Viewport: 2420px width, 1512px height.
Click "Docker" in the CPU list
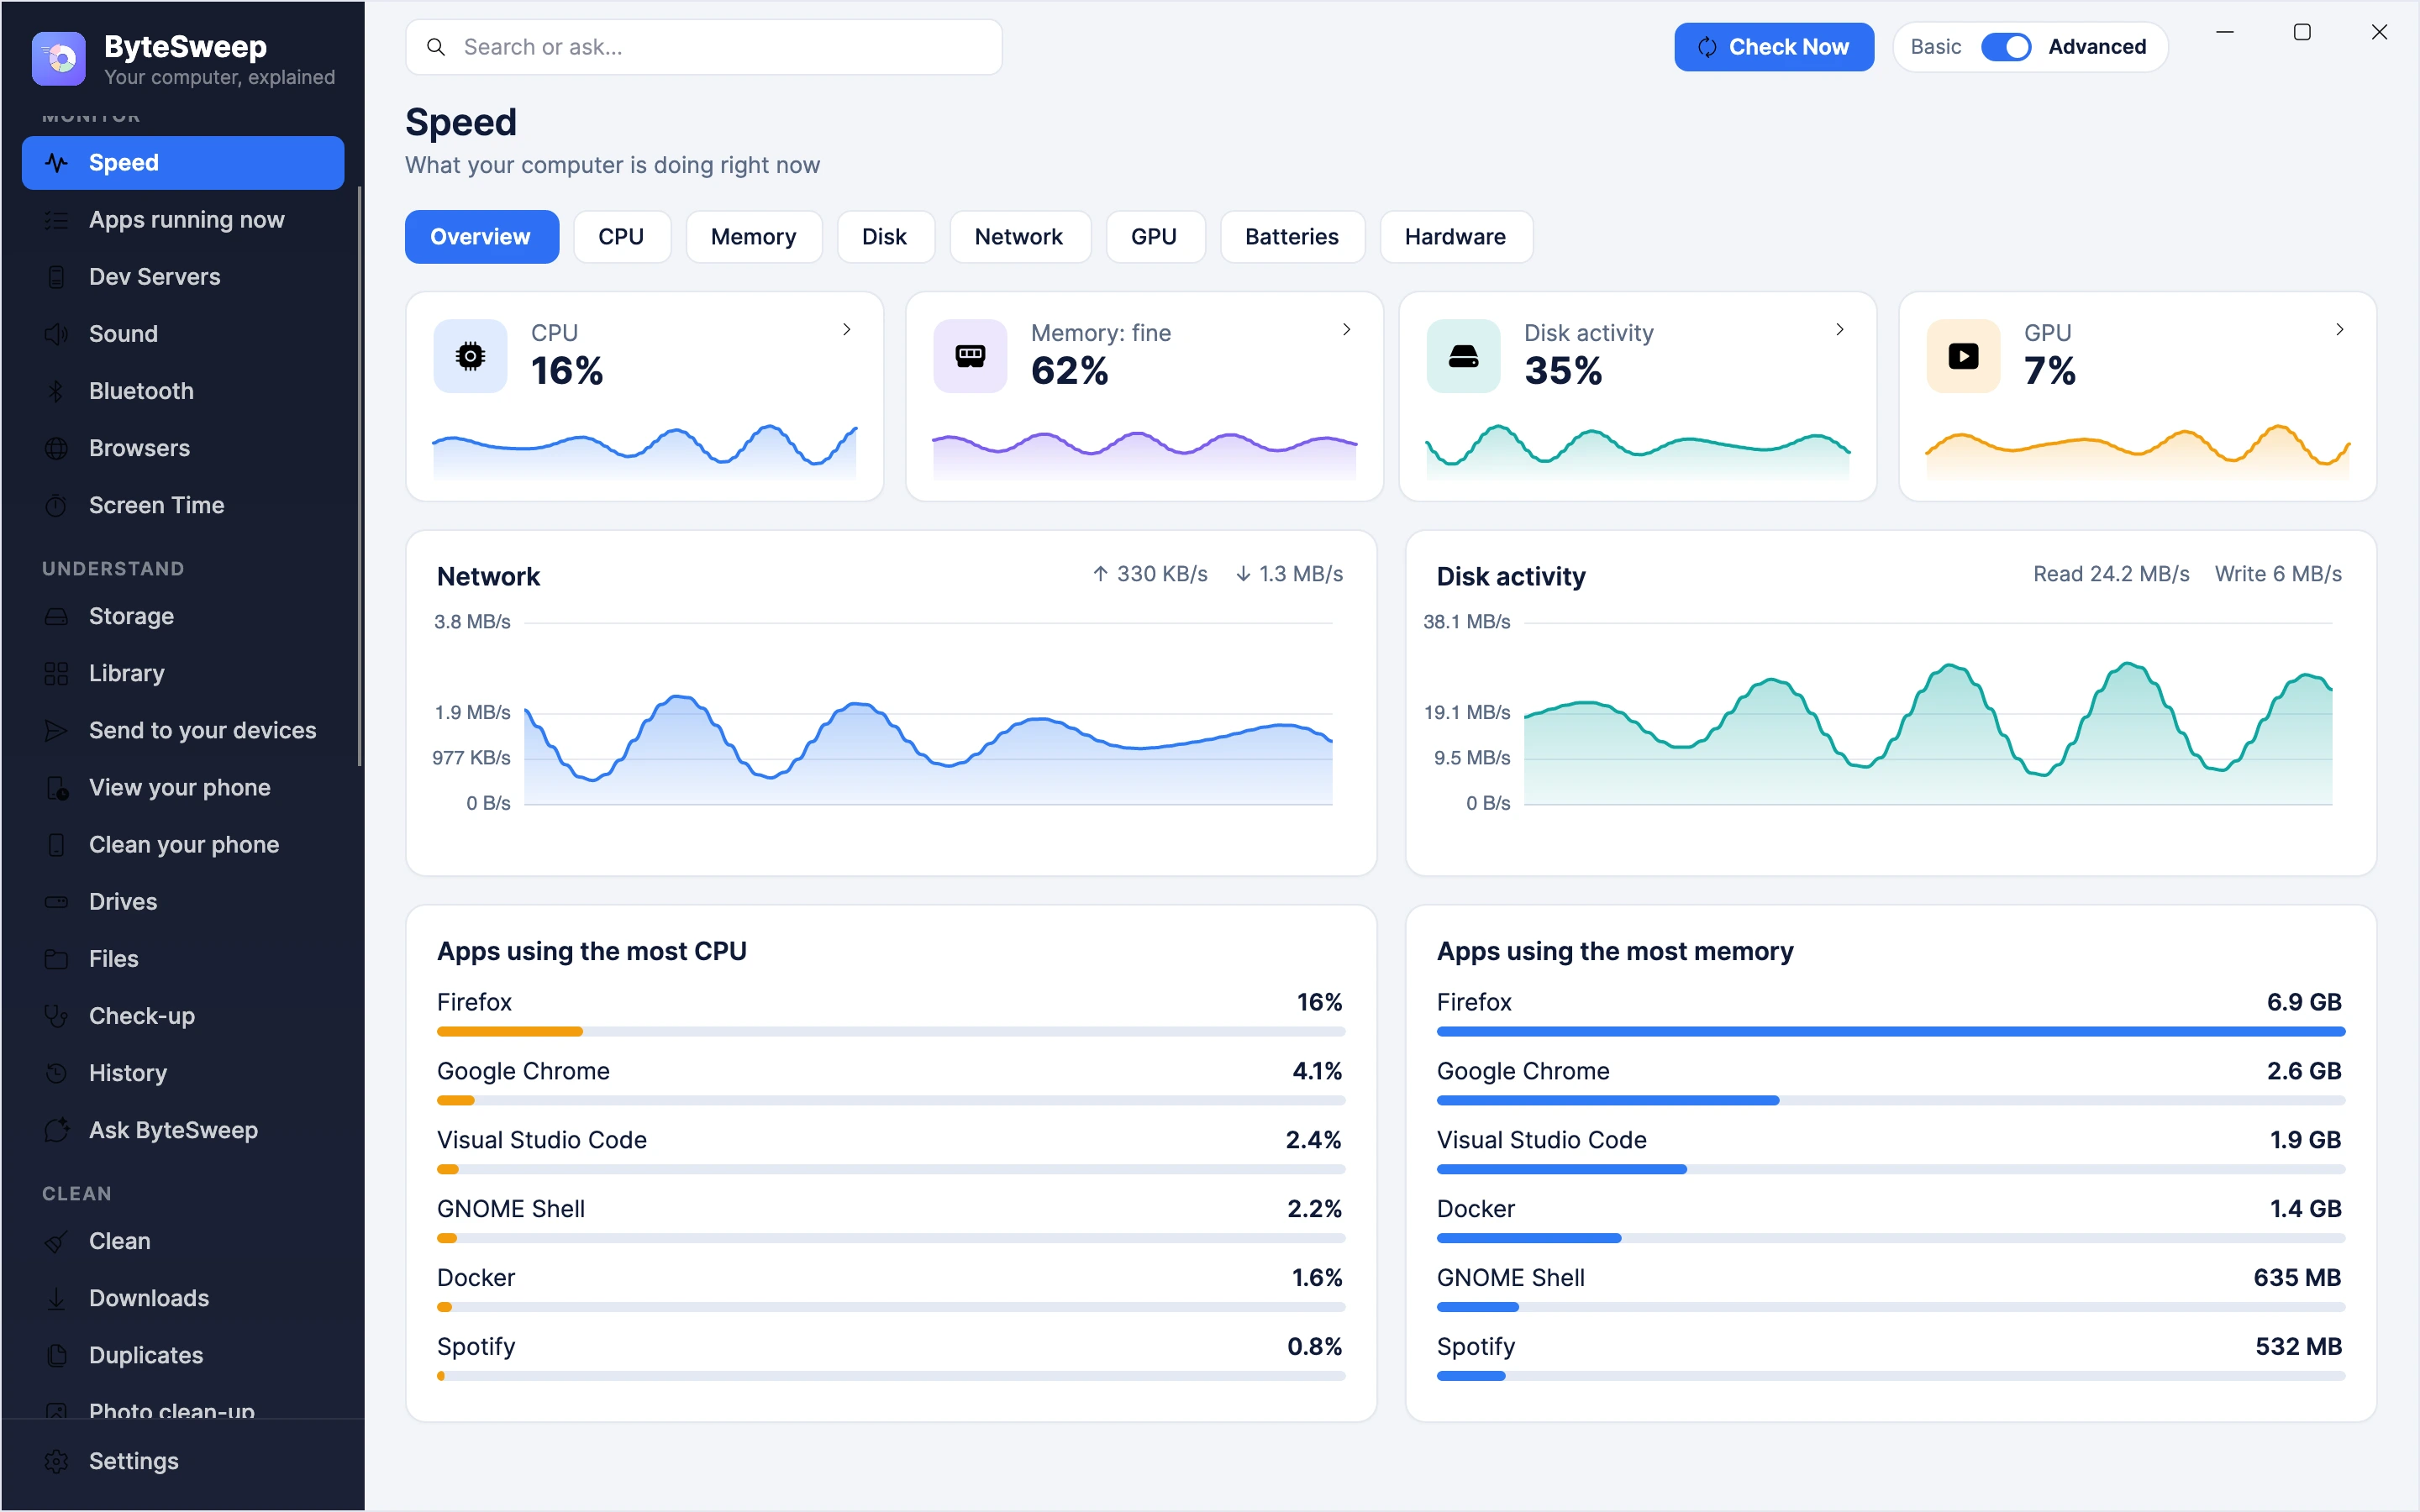476,1278
